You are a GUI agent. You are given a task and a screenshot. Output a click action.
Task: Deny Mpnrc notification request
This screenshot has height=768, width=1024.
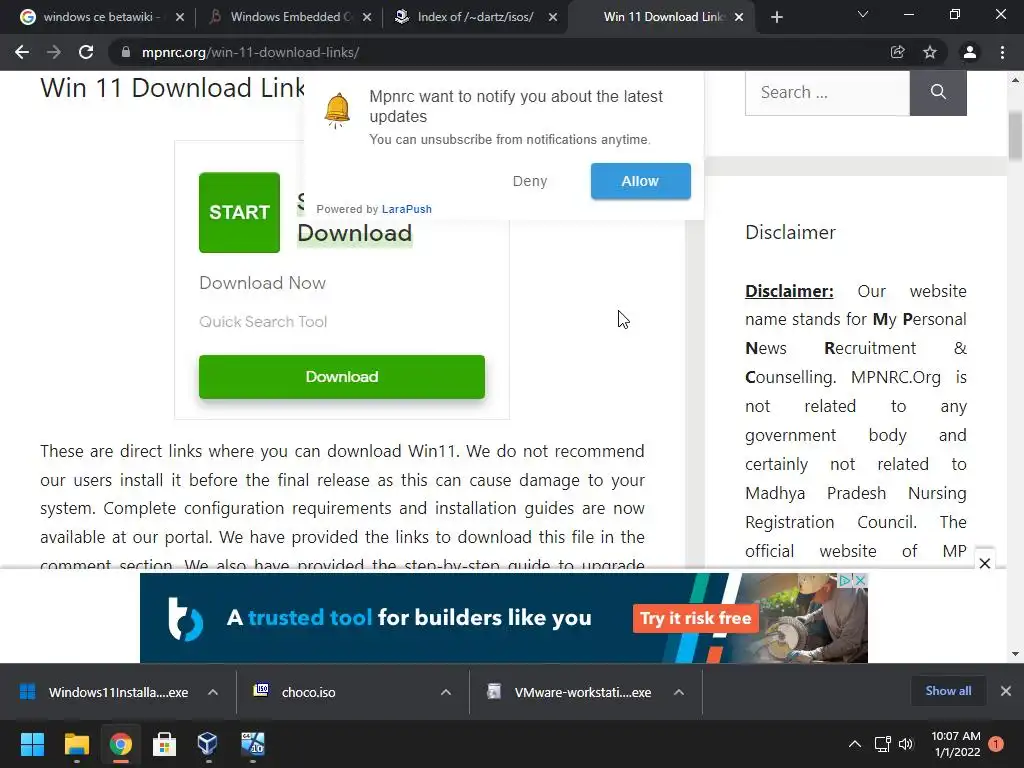coord(530,181)
